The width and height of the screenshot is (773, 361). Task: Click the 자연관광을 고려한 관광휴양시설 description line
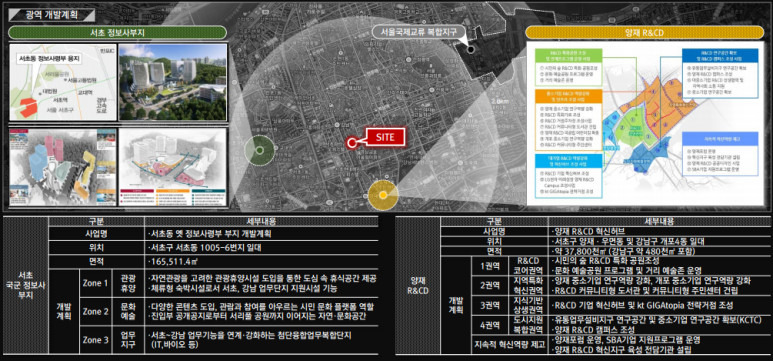coord(262,279)
